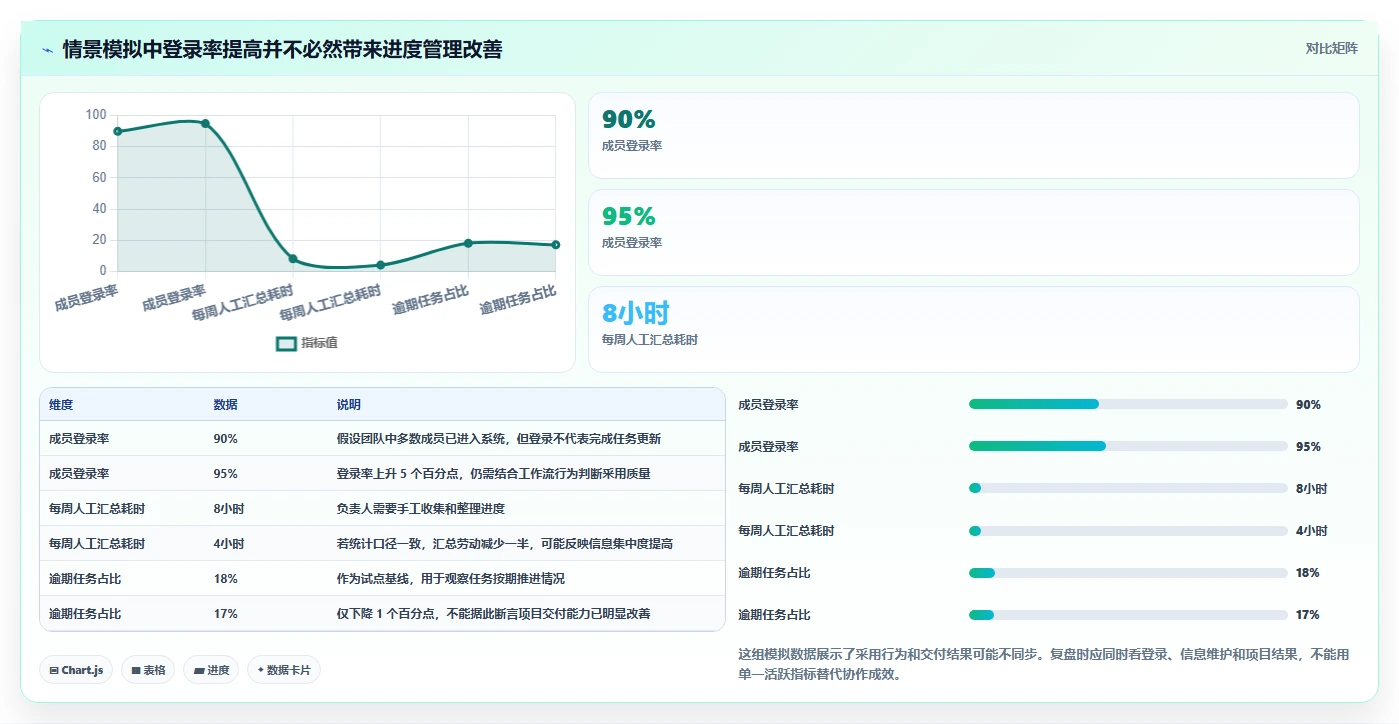Click the 表格 chip
This screenshot has height=724, width=1399.
pos(148,670)
